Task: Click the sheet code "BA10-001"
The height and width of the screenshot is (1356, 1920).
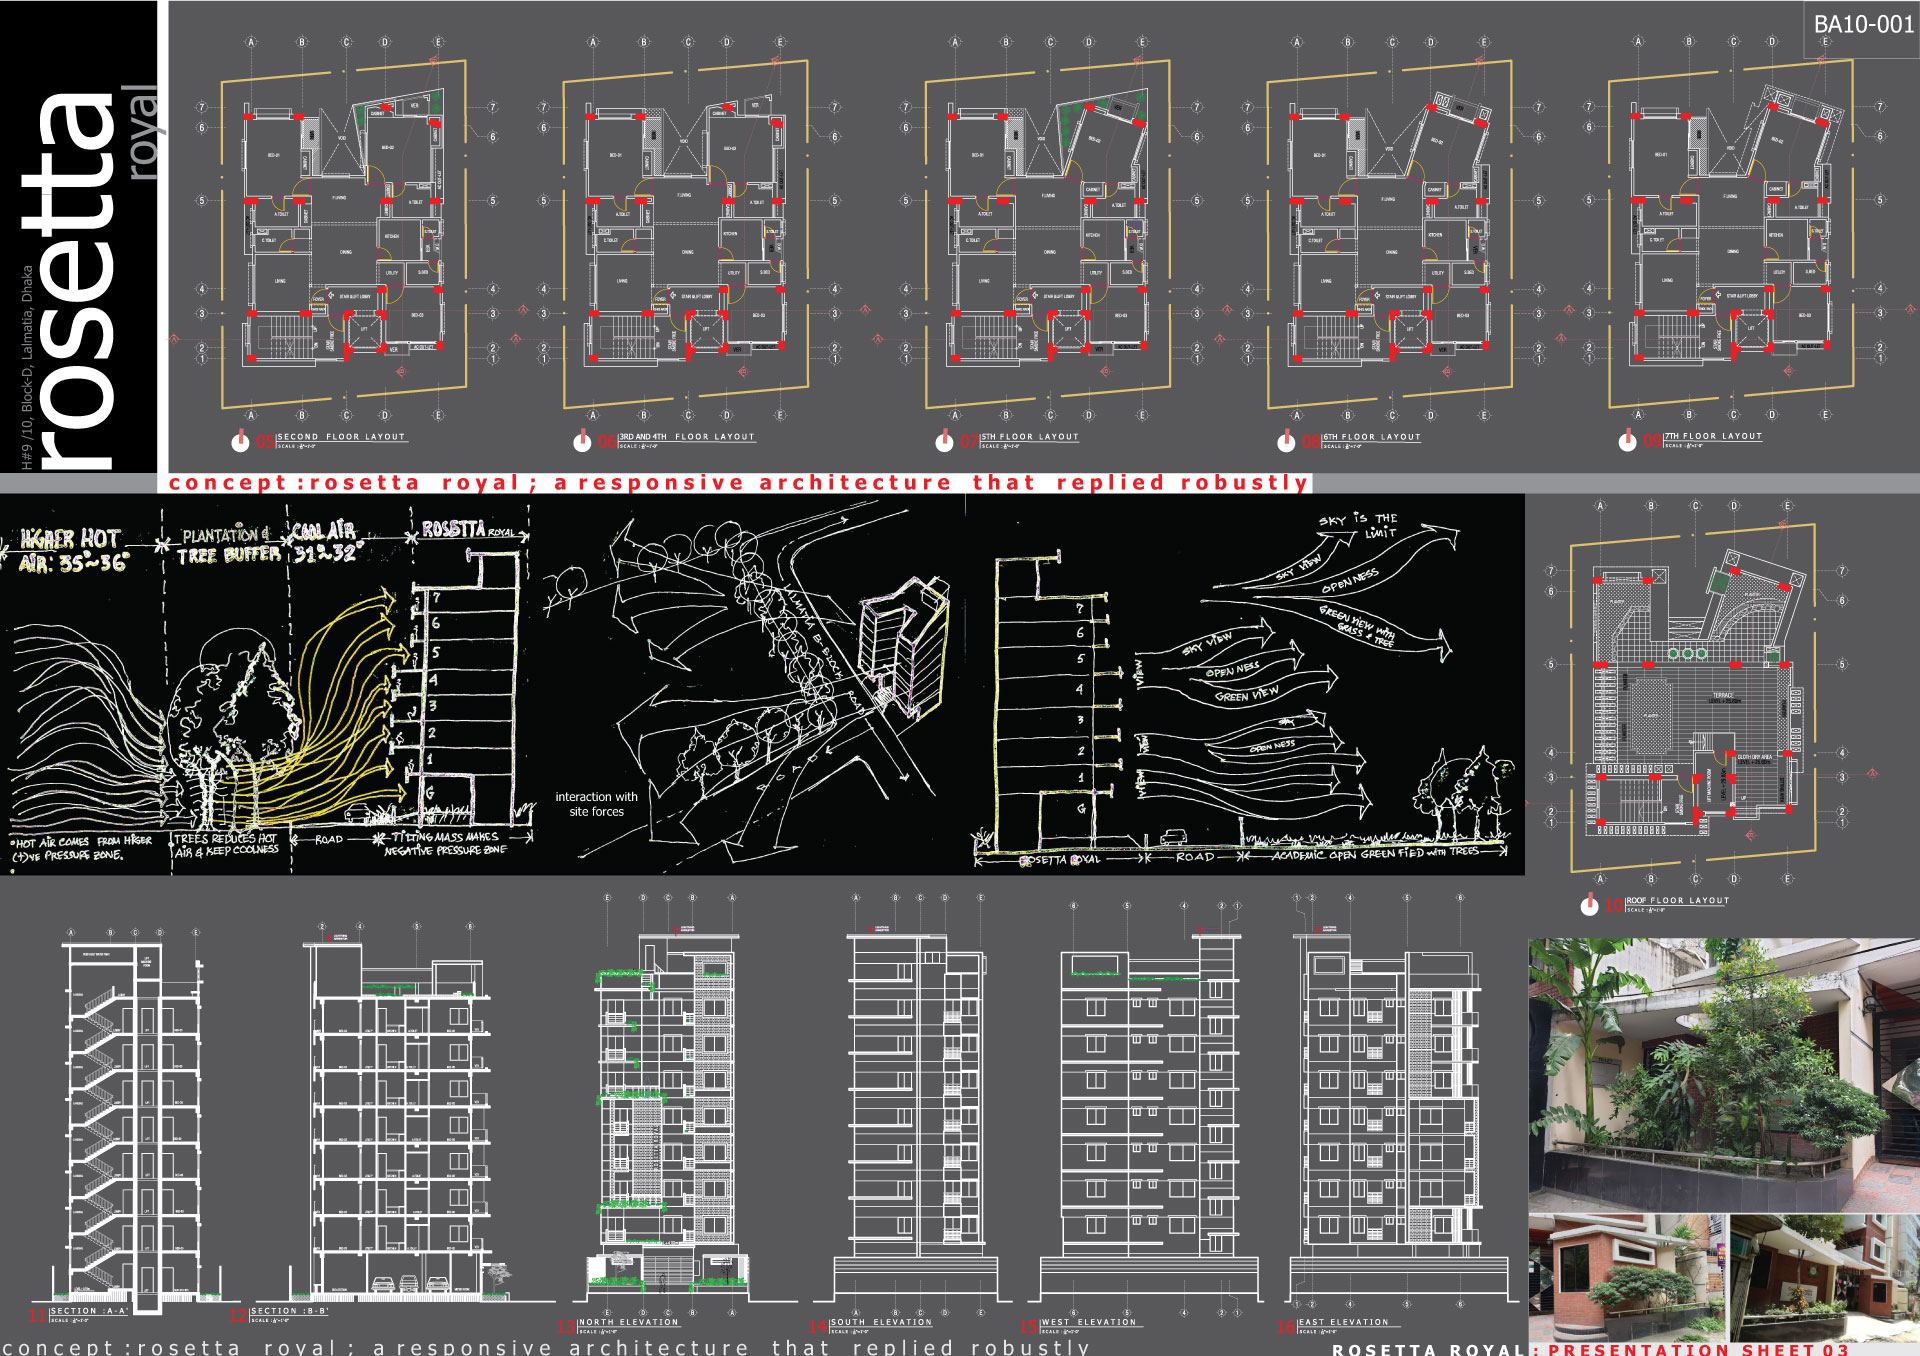Action: pyautogui.click(x=1863, y=25)
